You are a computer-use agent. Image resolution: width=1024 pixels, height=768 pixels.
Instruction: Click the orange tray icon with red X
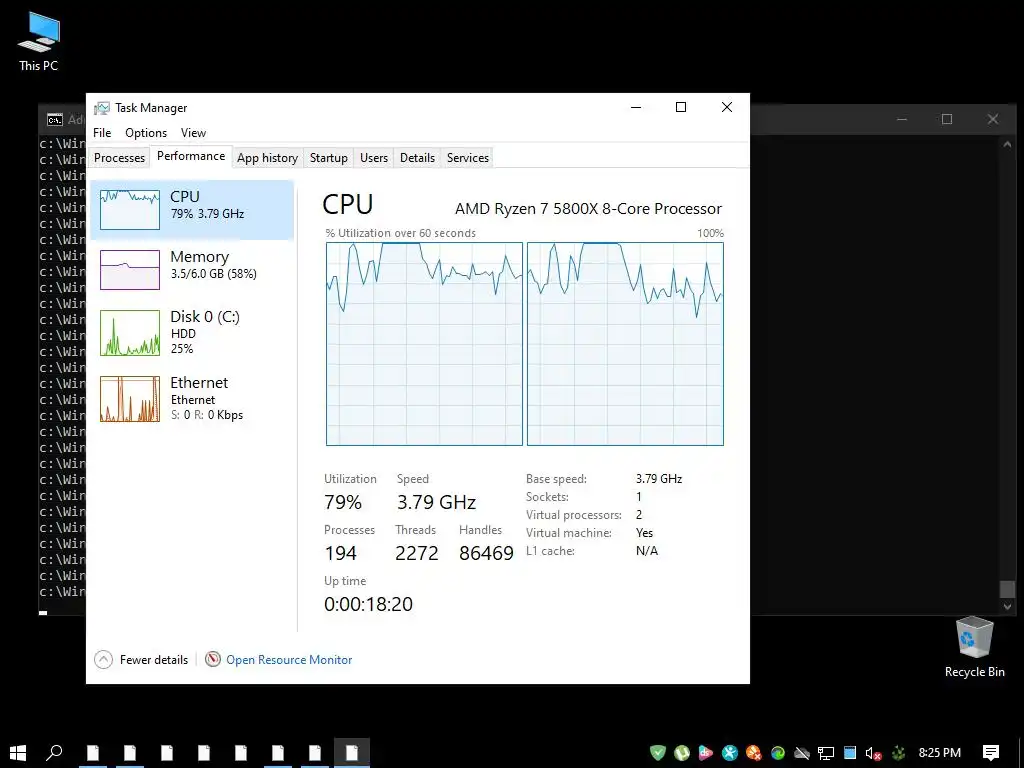754,753
